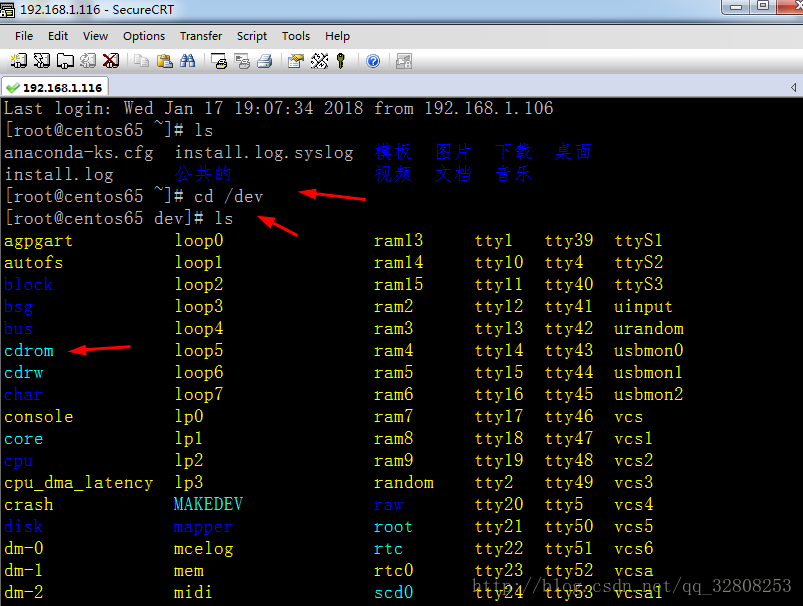Screen dimensions: 803x606
Task: Click the scd0 entry in listing
Action: [x=393, y=593]
